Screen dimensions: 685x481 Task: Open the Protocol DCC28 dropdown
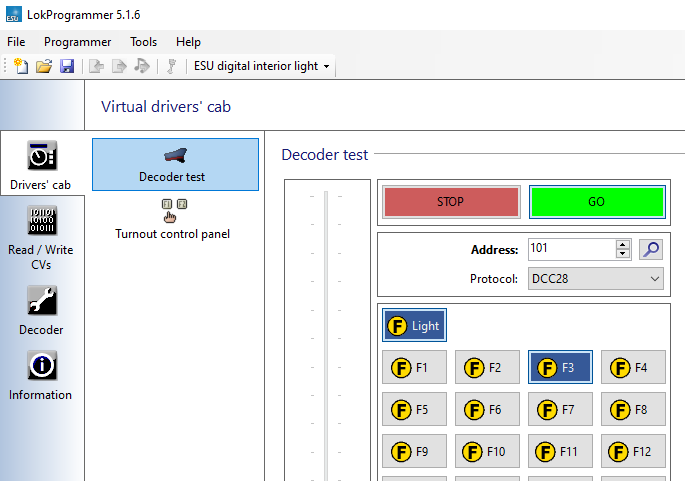(x=595, y=279)
